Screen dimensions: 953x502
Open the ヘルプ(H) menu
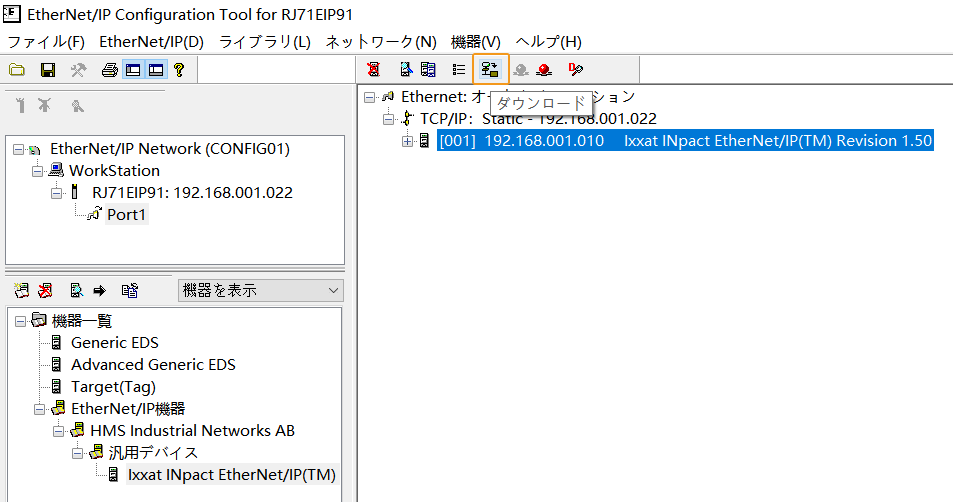[x=548, y=42]
